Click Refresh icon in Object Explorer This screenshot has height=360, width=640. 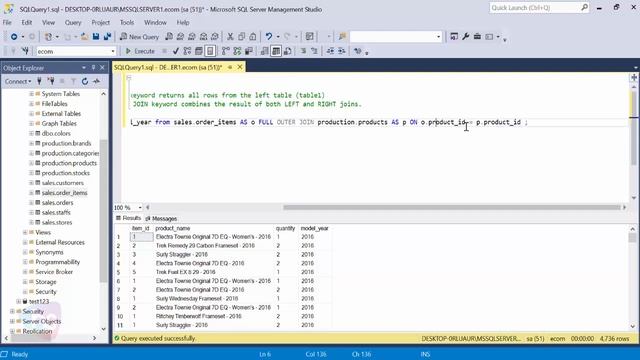(85, 82)
